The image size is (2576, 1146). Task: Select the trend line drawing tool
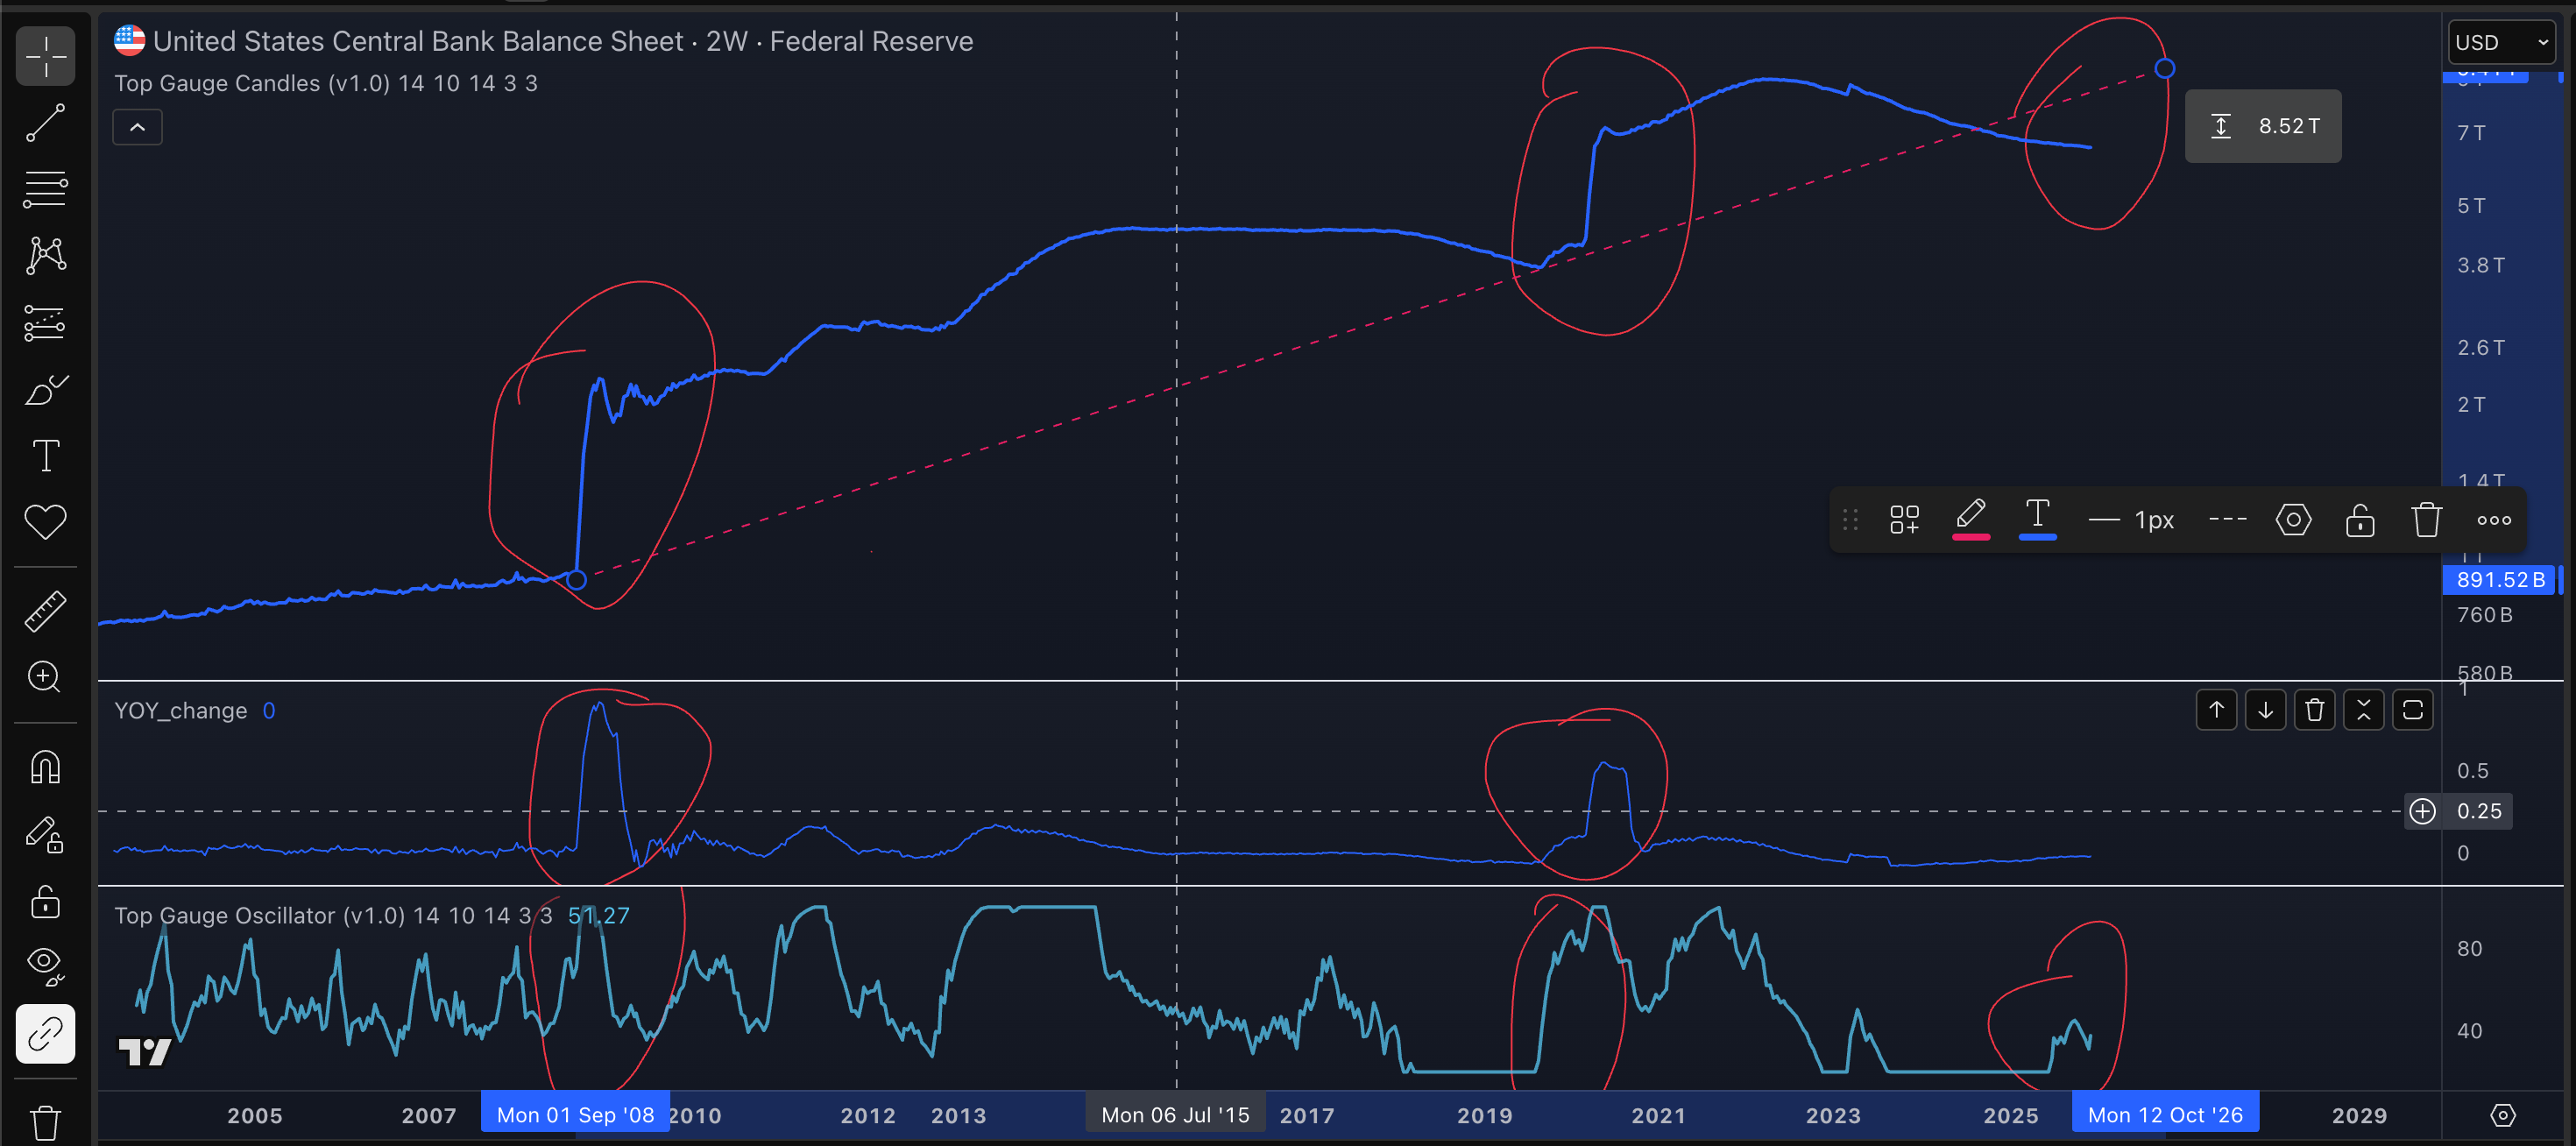pos(45,123)
